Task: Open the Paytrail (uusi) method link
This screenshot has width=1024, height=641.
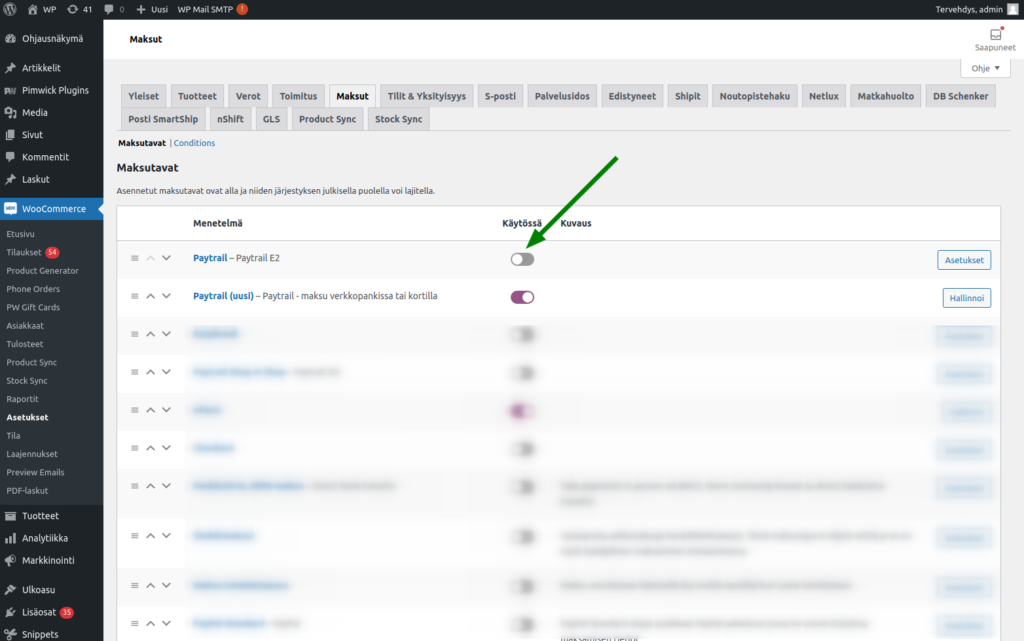Action: click(223, 296)
